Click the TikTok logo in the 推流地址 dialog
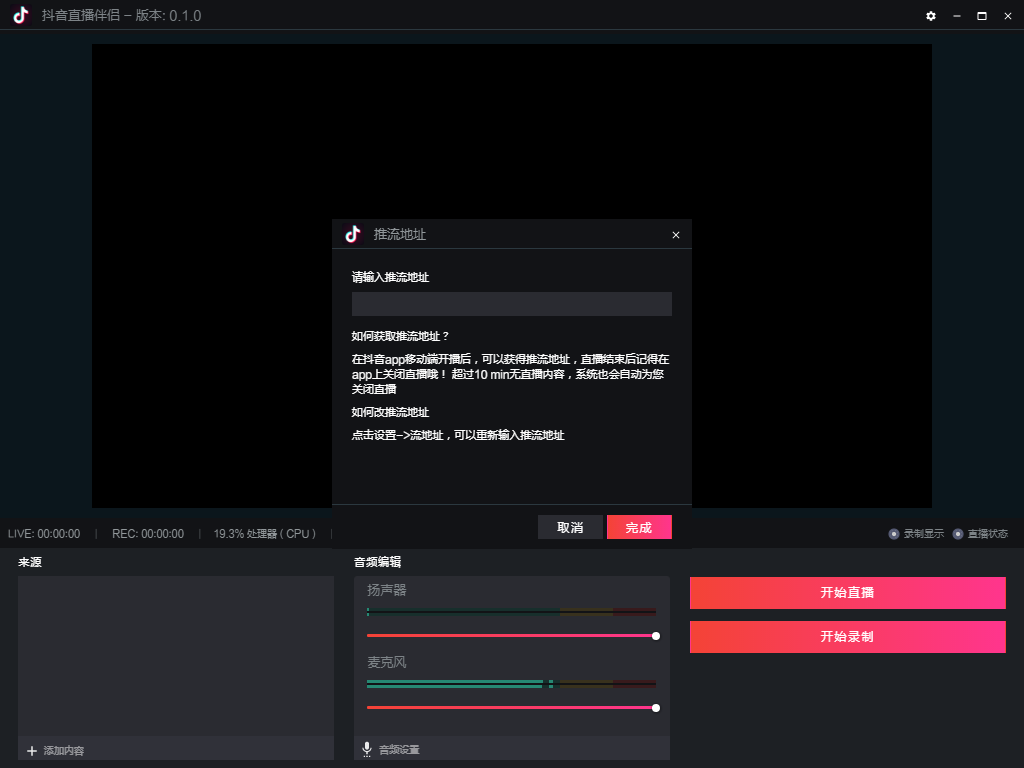Image resolution: width=1024 pixels, height=768 pixels. [351, 234]
